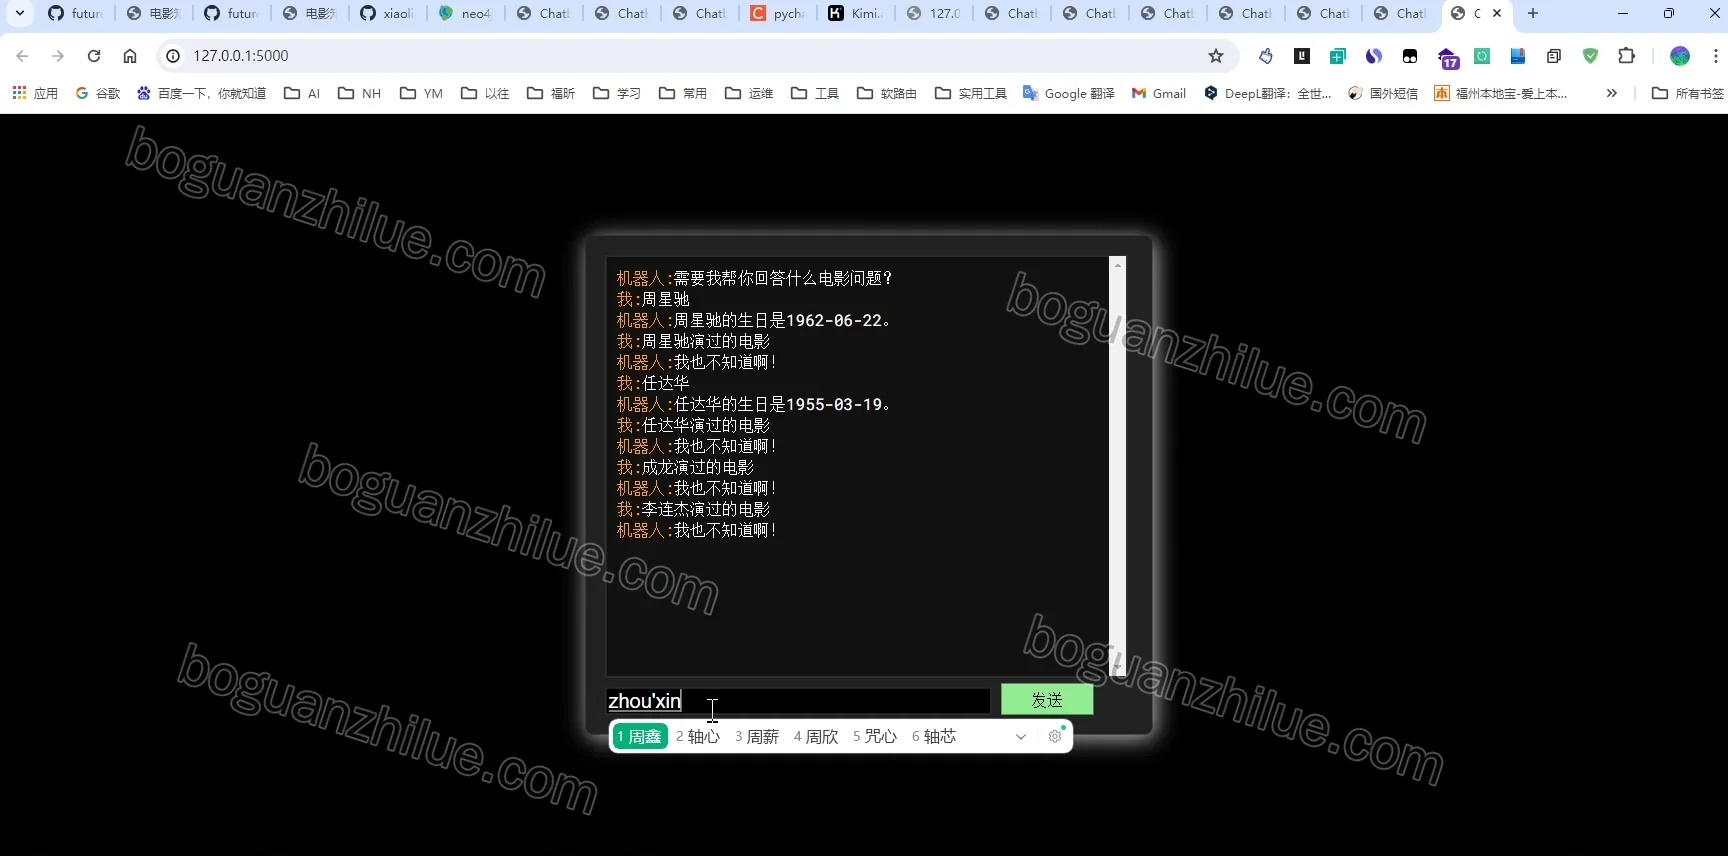Click the green plus-squares extension icon
This screenshot has width=1728, height=856.
pos(1338,56)
